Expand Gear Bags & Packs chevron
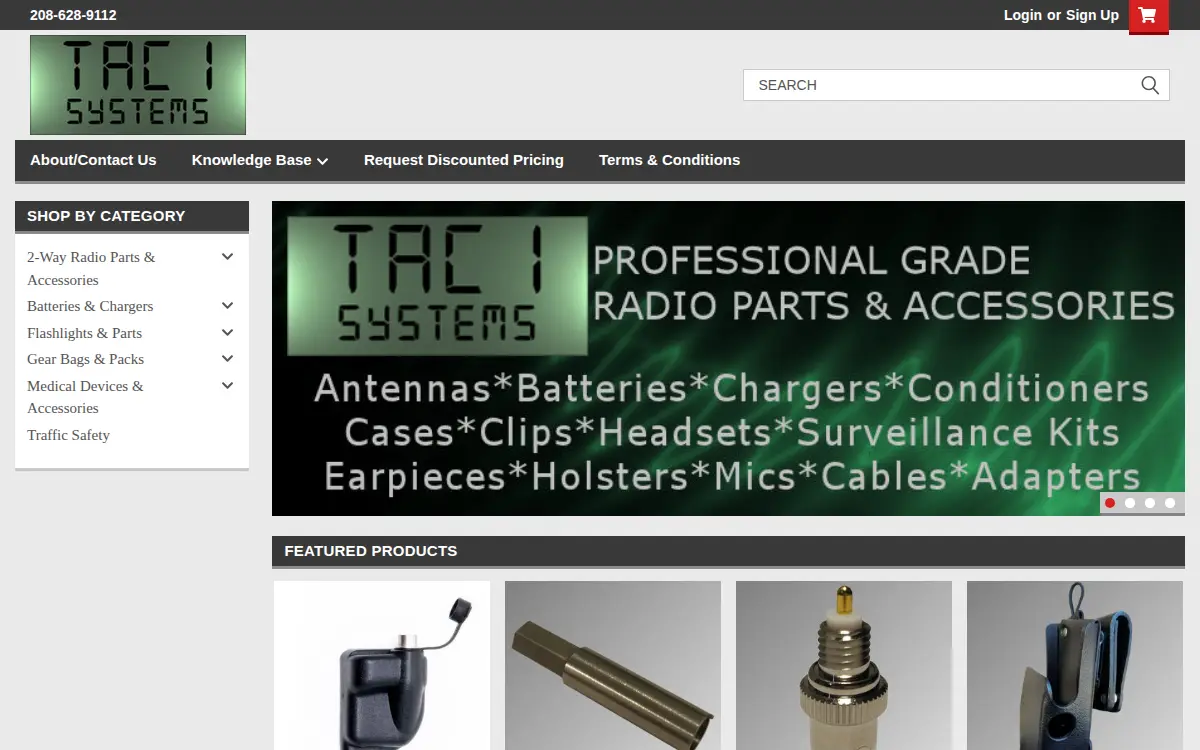 coord(227,359)
